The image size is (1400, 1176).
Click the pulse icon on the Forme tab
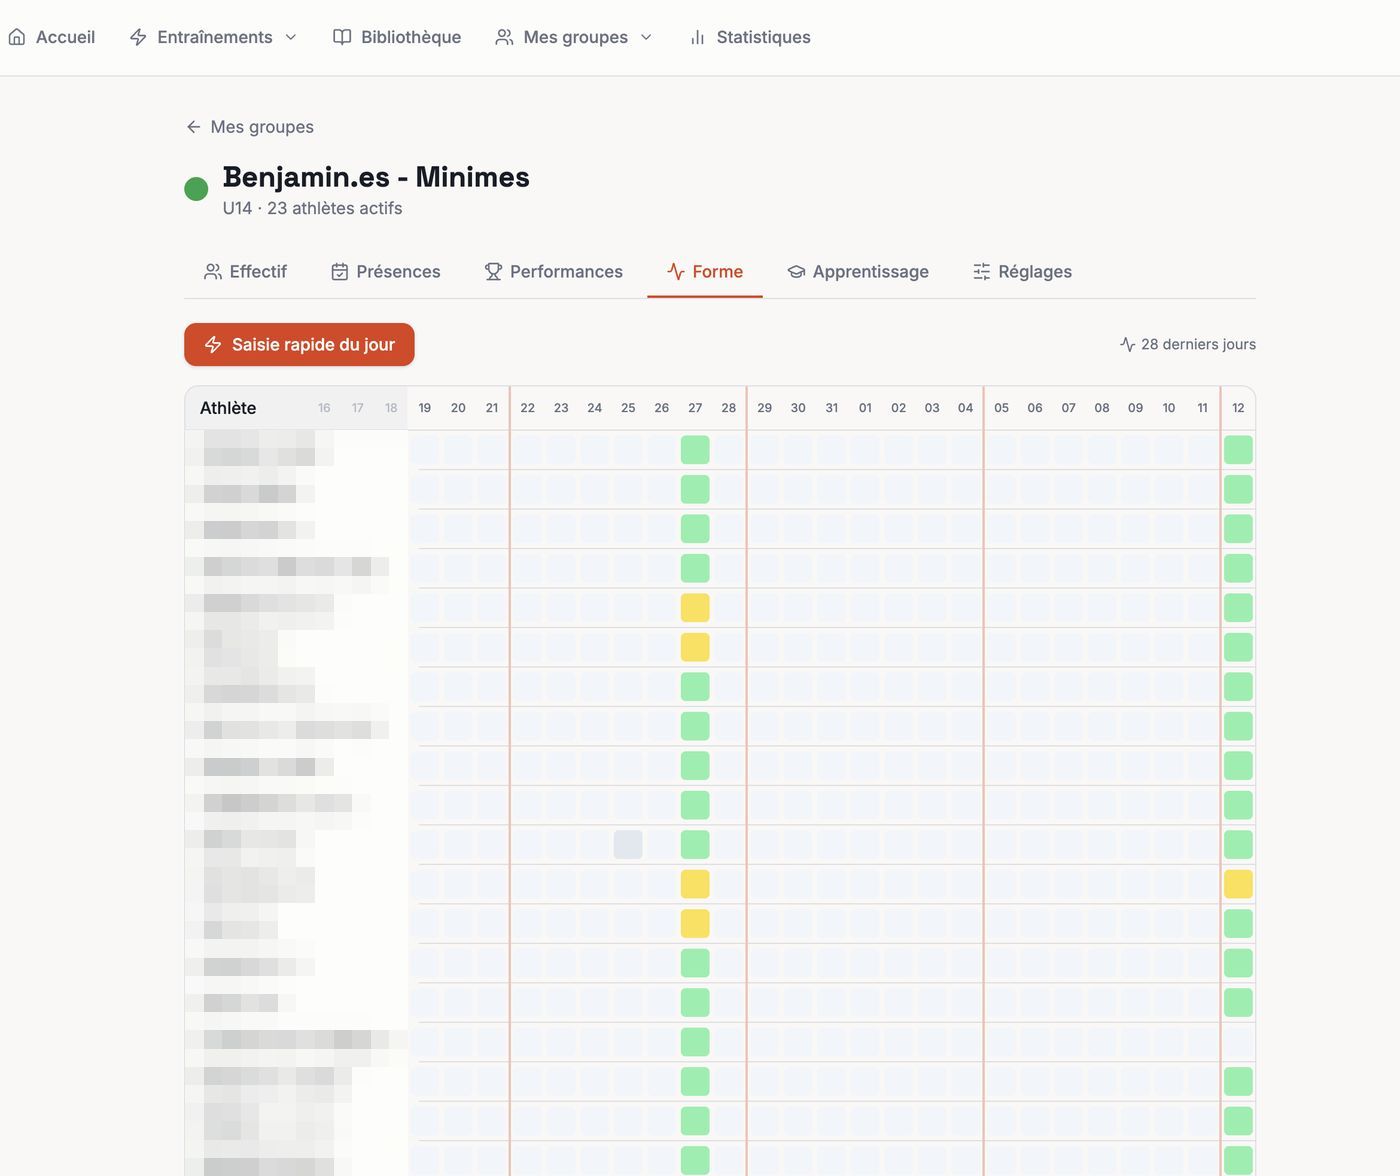[676, 272]
